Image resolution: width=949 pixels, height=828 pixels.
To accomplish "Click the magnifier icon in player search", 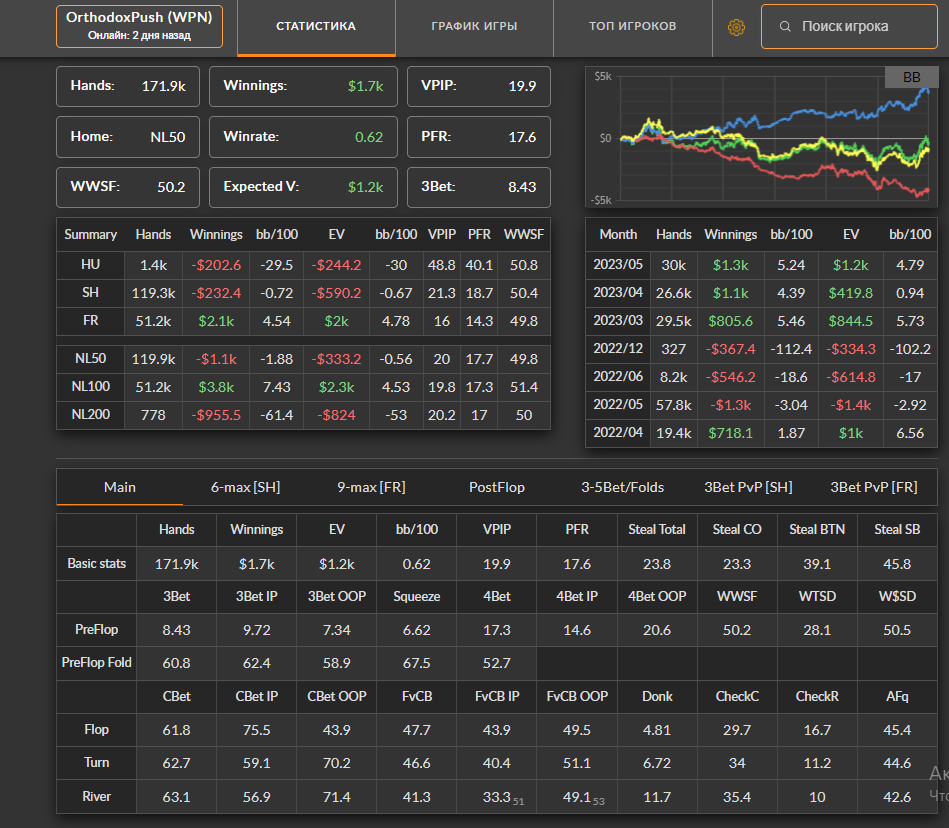I will coord(786,27).
